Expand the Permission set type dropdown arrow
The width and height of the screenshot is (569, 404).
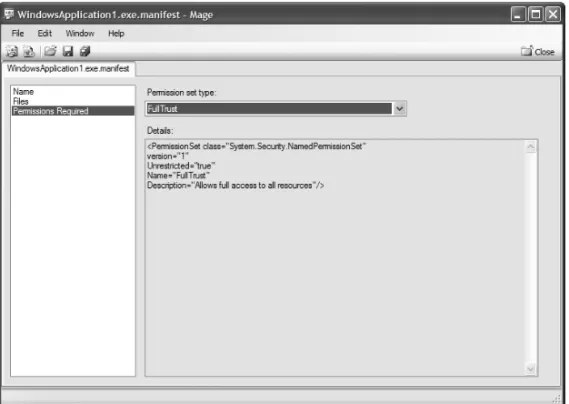pos(400,109)
